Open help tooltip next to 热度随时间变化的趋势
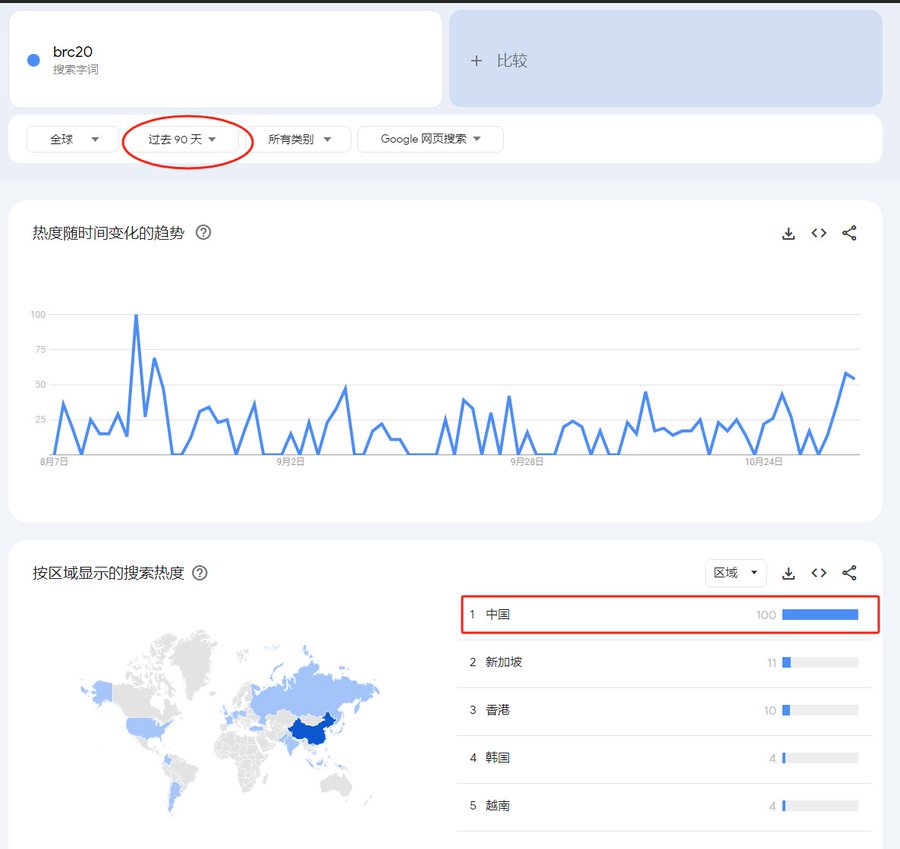This screenshot has height=849, width=900. (203, 232)
